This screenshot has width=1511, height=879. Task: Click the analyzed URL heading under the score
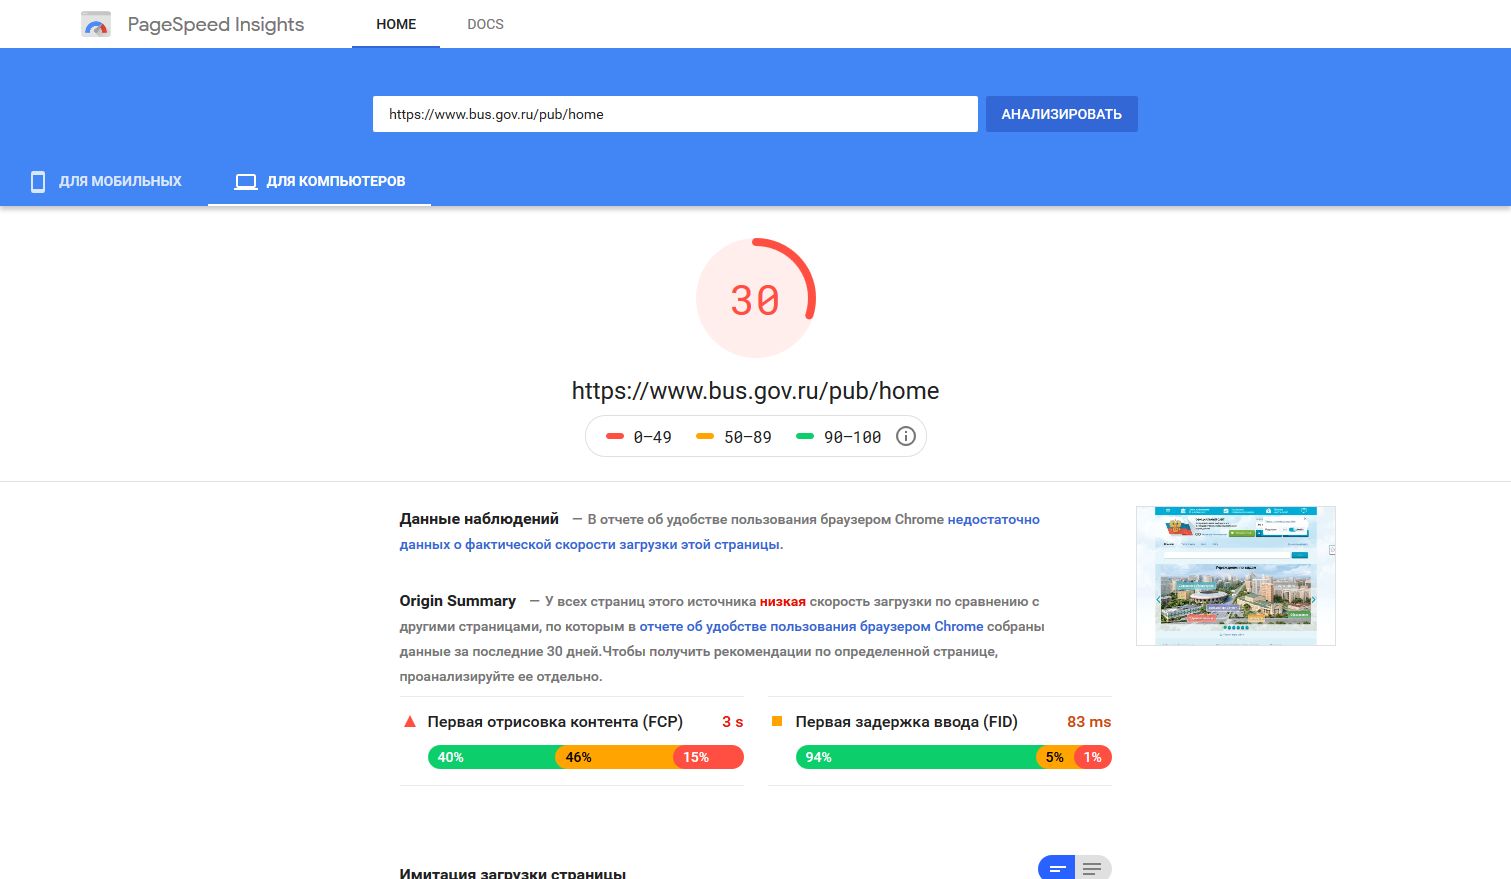click(x=756, y=391)
